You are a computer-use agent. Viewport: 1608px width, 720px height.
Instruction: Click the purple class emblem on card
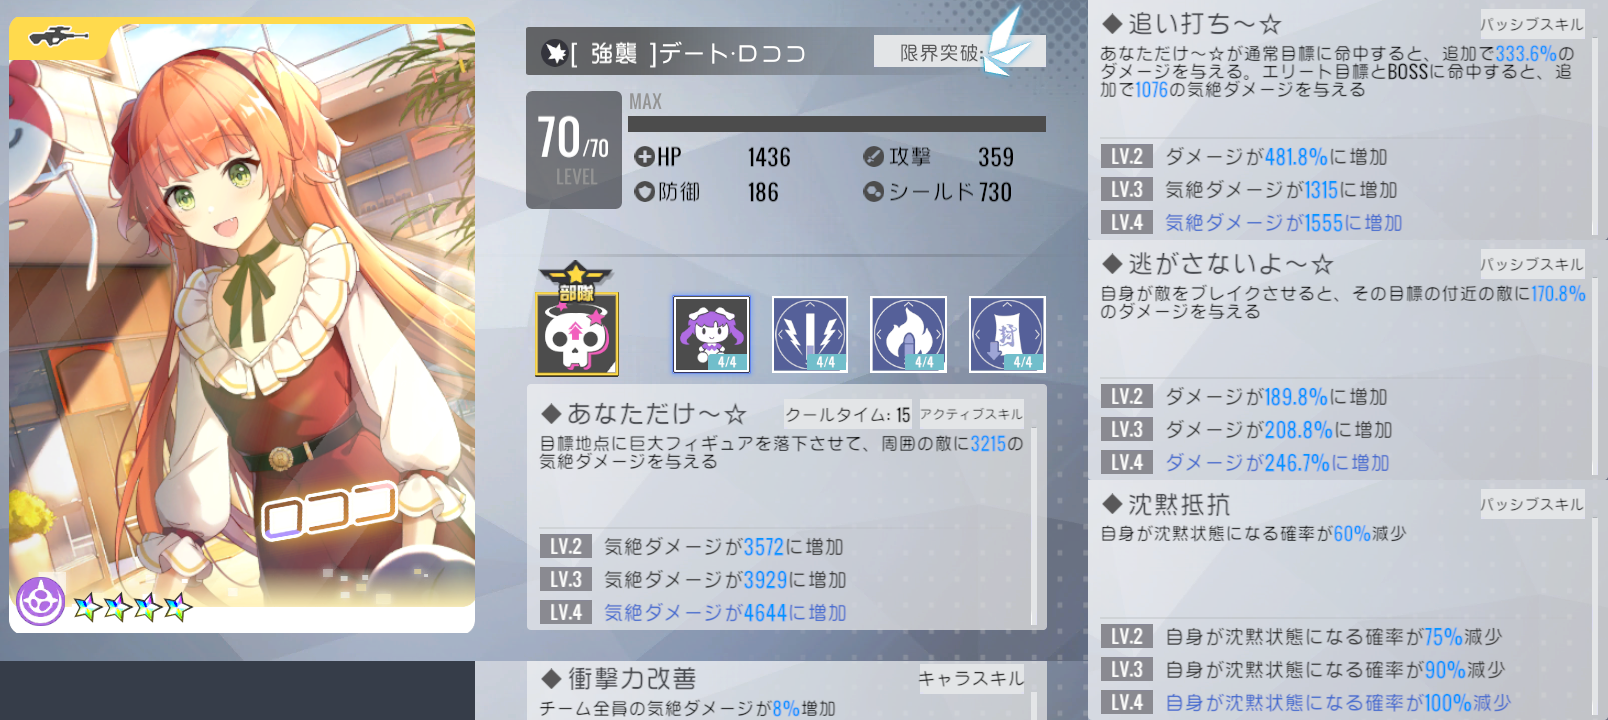(x=41, y=602)
